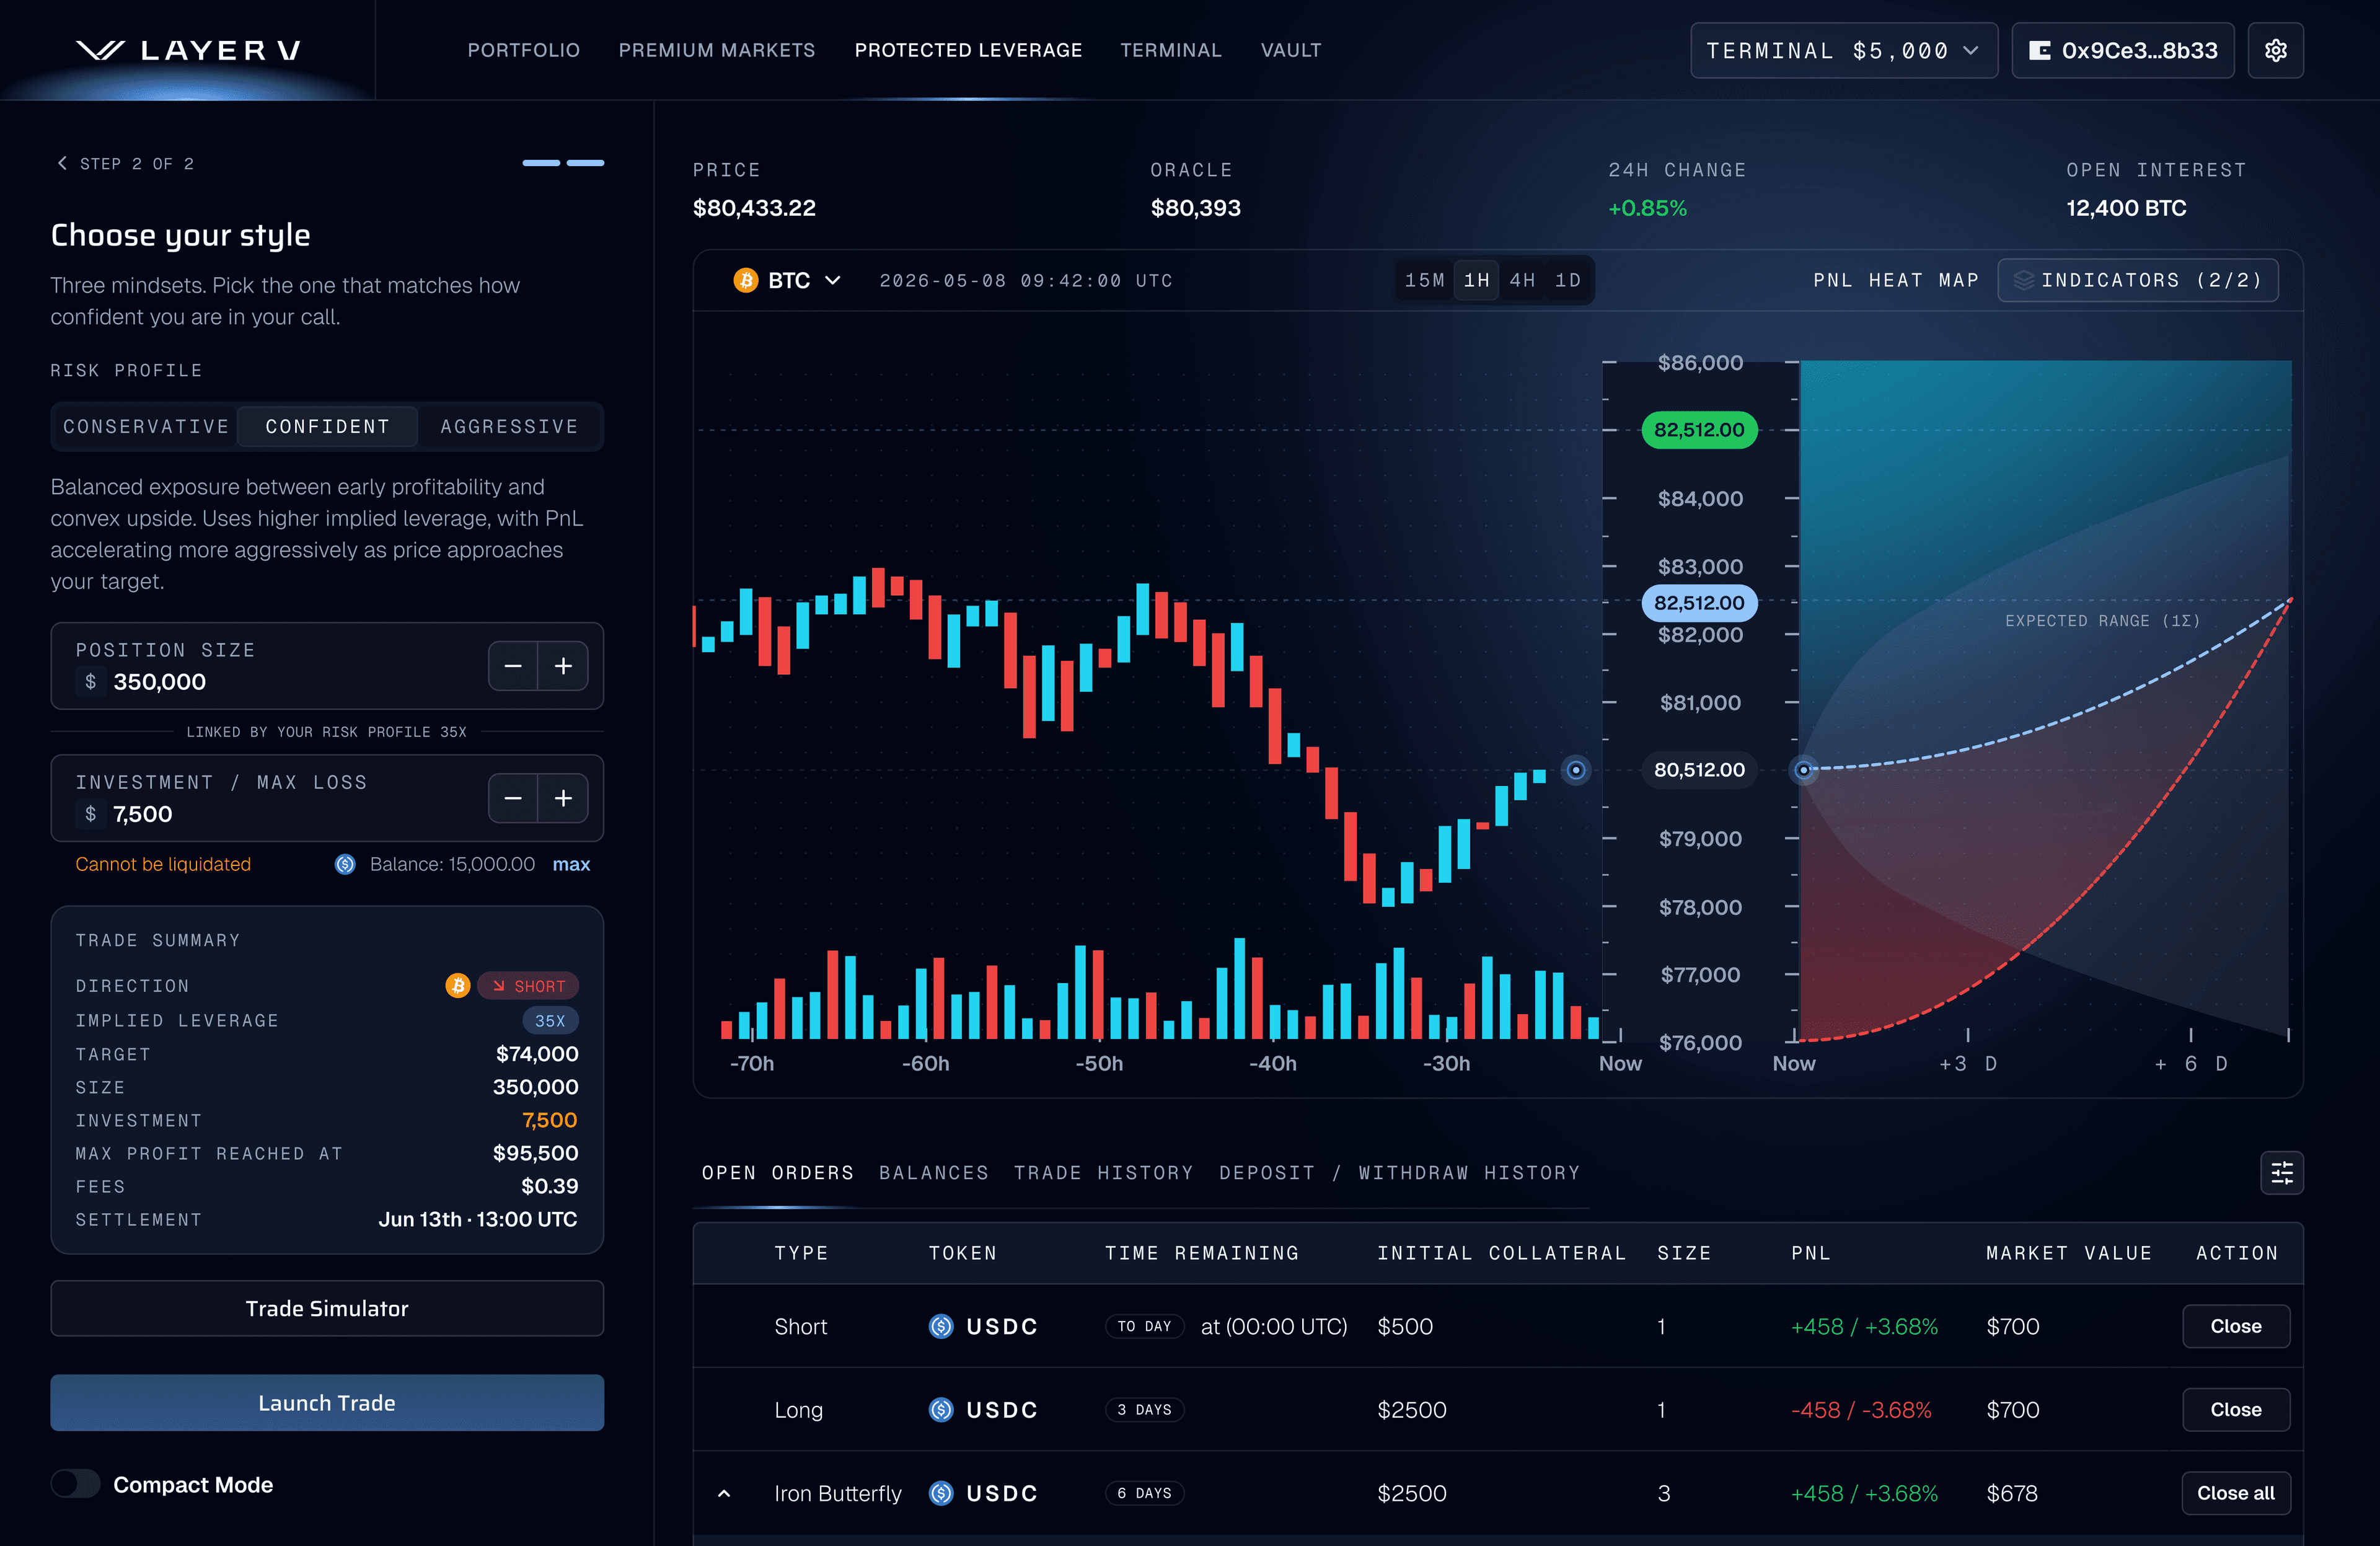Open the settings gear icon
The width and height of the screenshot is (2380, 1546).
tap(2275, 50)
